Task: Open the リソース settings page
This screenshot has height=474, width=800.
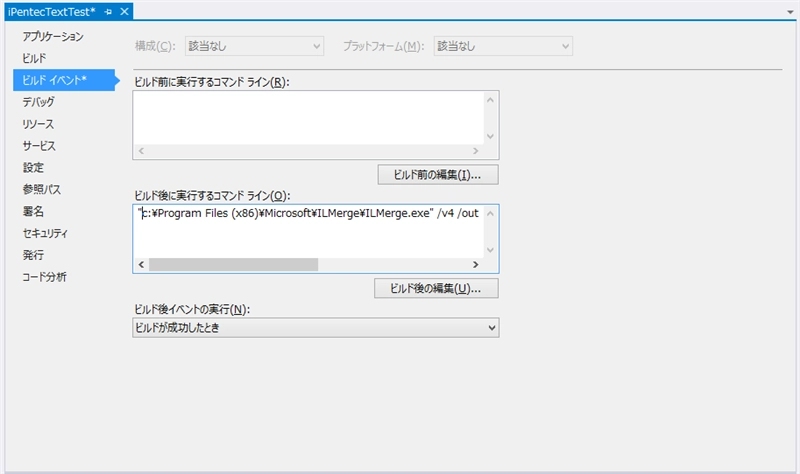Action: point(38,124)
